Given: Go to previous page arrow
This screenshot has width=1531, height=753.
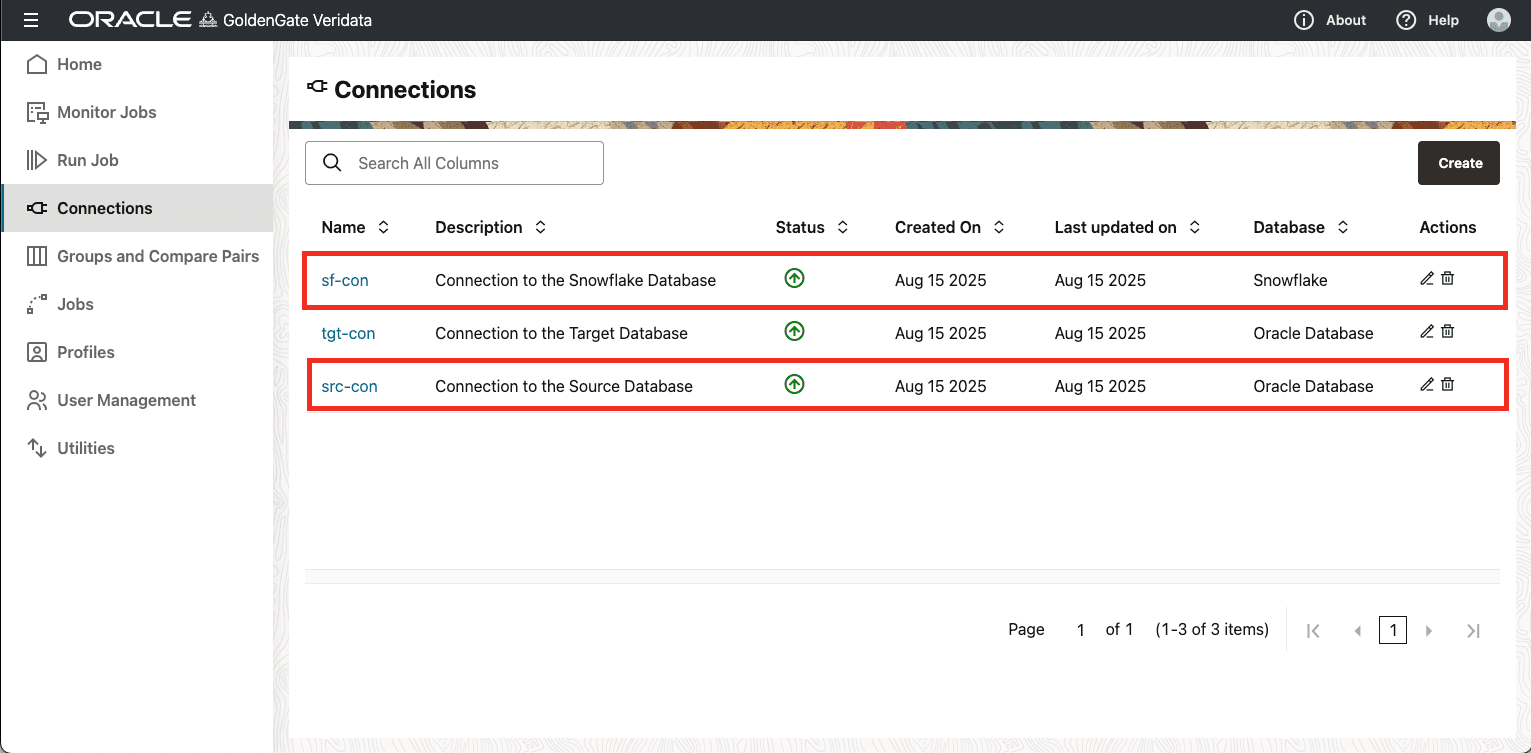Looking at the screenshot, I should [1357, 630].
